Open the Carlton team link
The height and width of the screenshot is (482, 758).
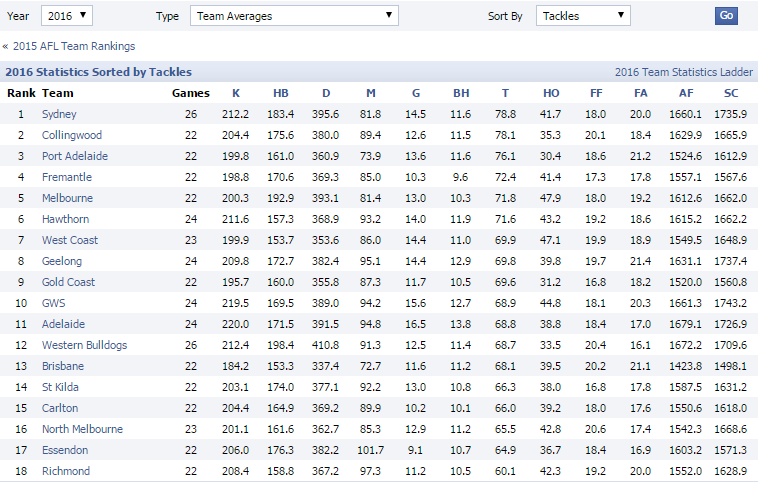tap(60, 408)
